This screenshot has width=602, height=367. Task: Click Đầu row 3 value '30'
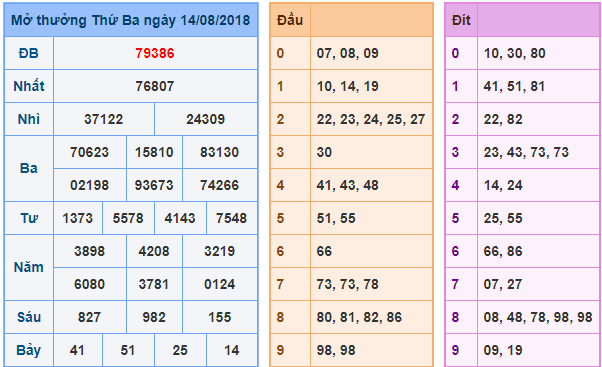pyautogui.click(x=324, y=152)
